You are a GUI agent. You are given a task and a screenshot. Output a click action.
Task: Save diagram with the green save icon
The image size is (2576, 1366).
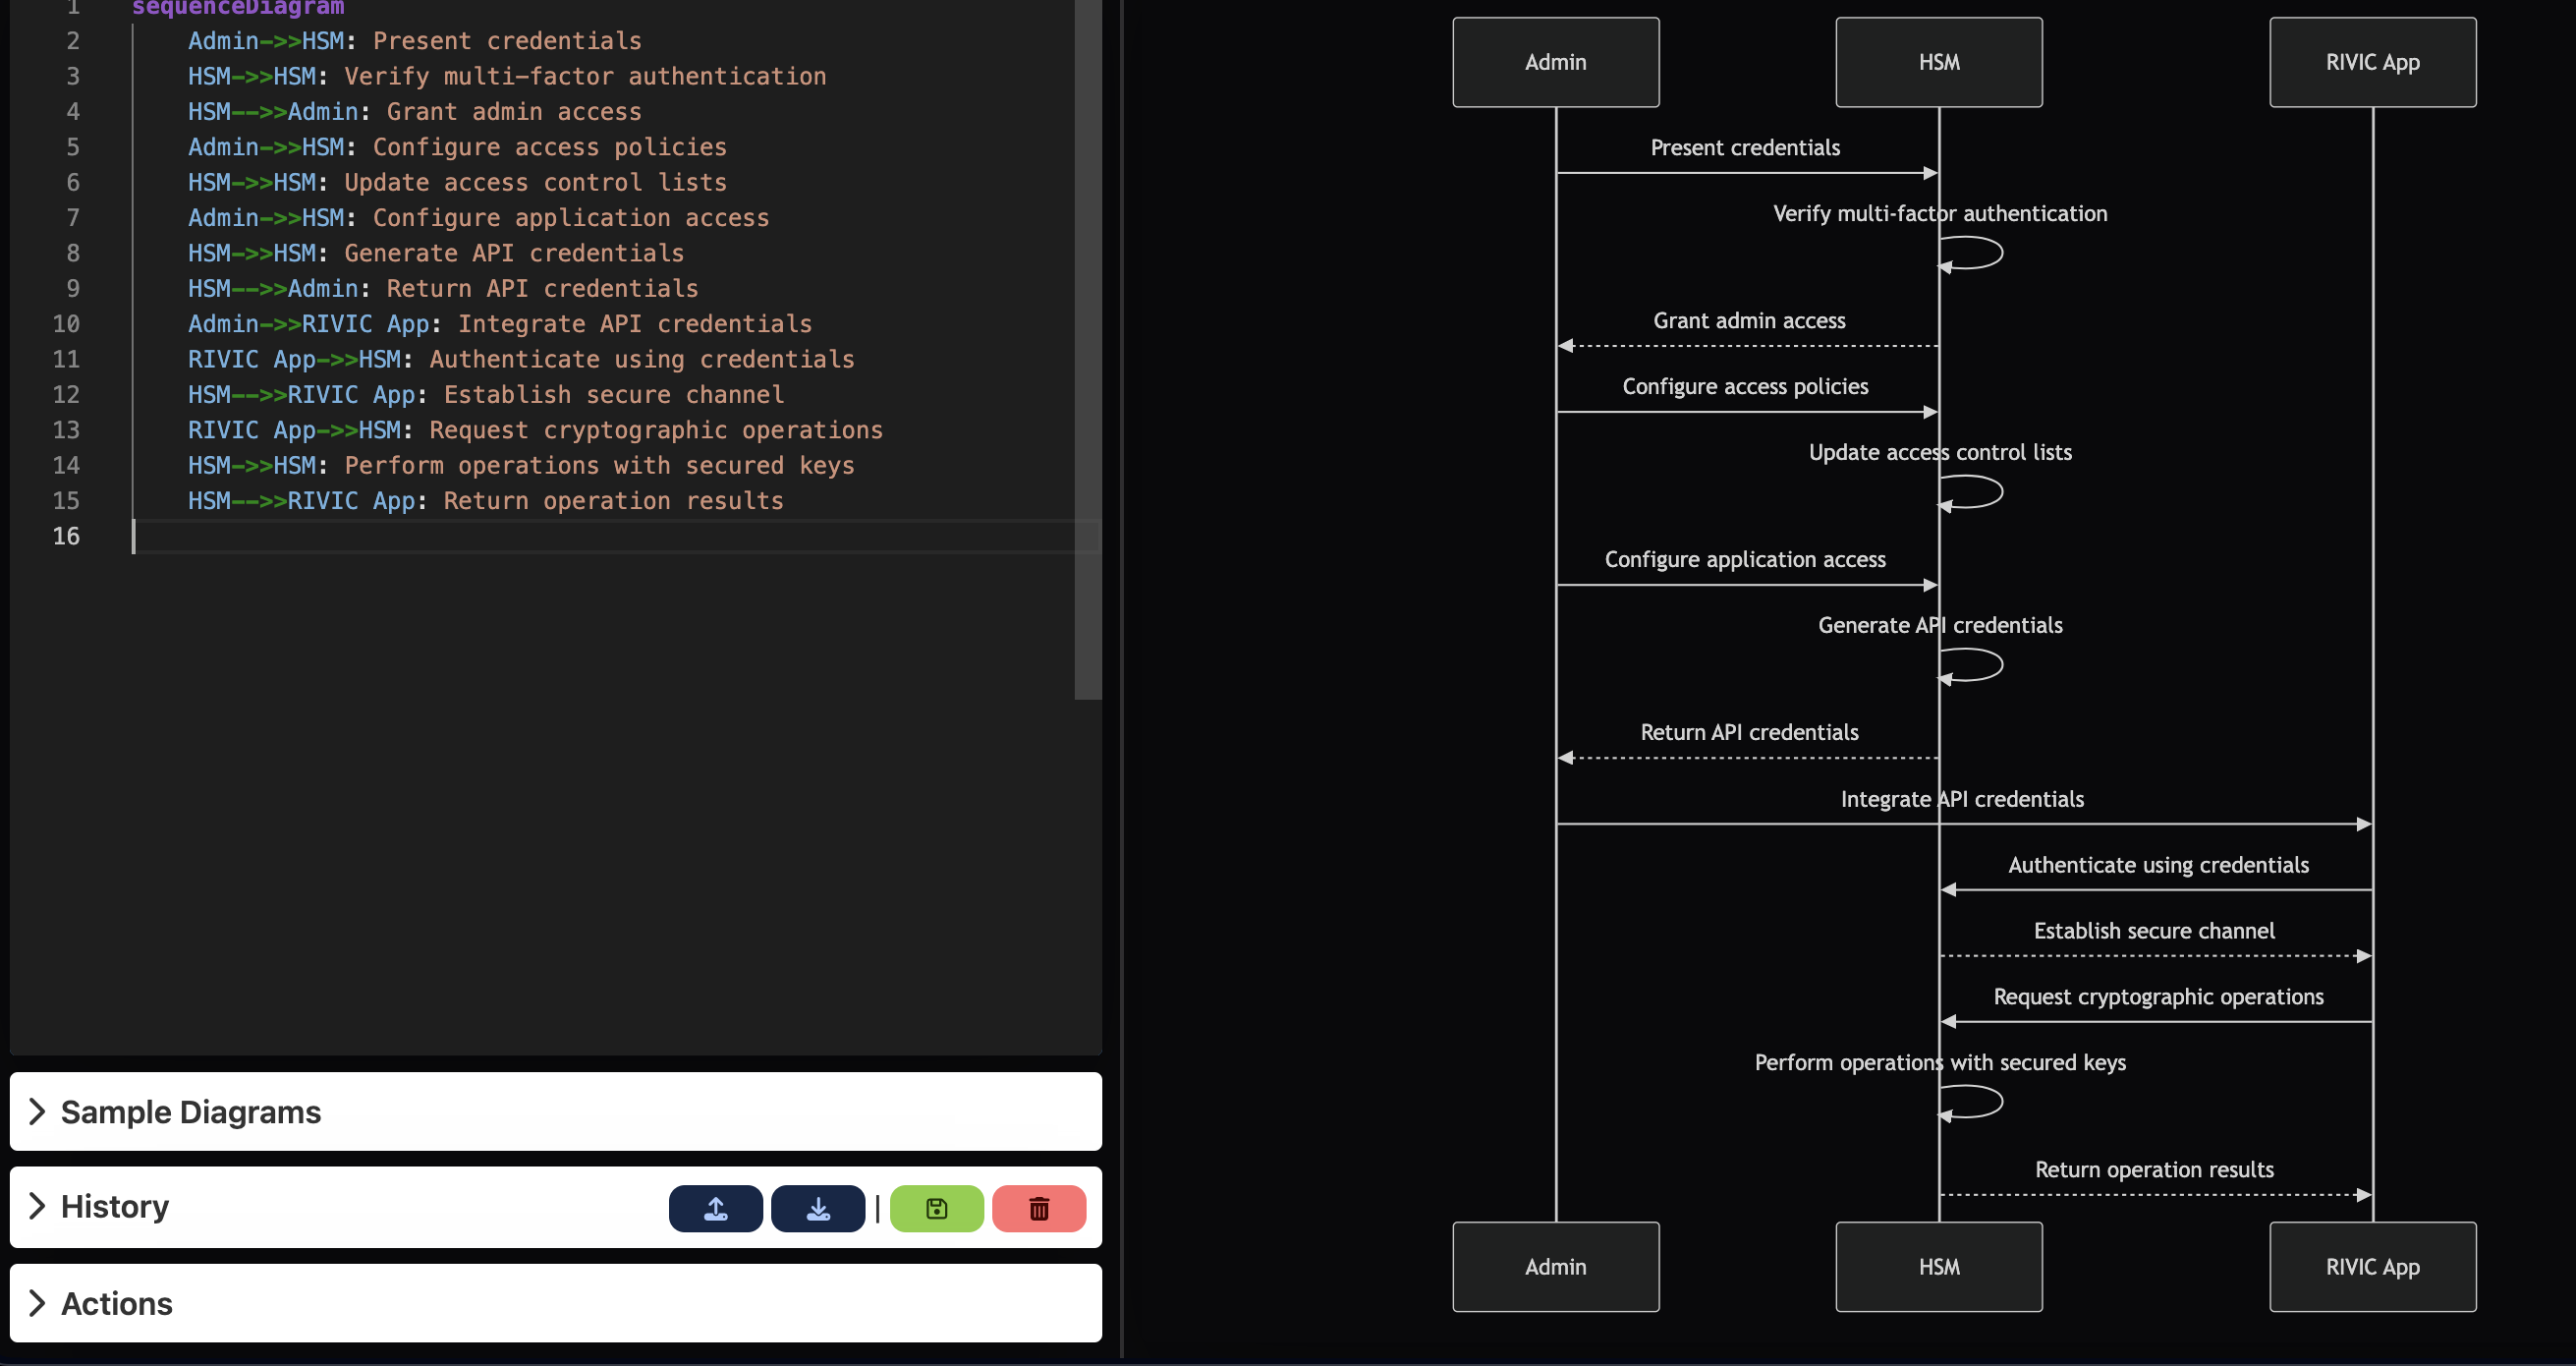click(x=936, y=1208)
